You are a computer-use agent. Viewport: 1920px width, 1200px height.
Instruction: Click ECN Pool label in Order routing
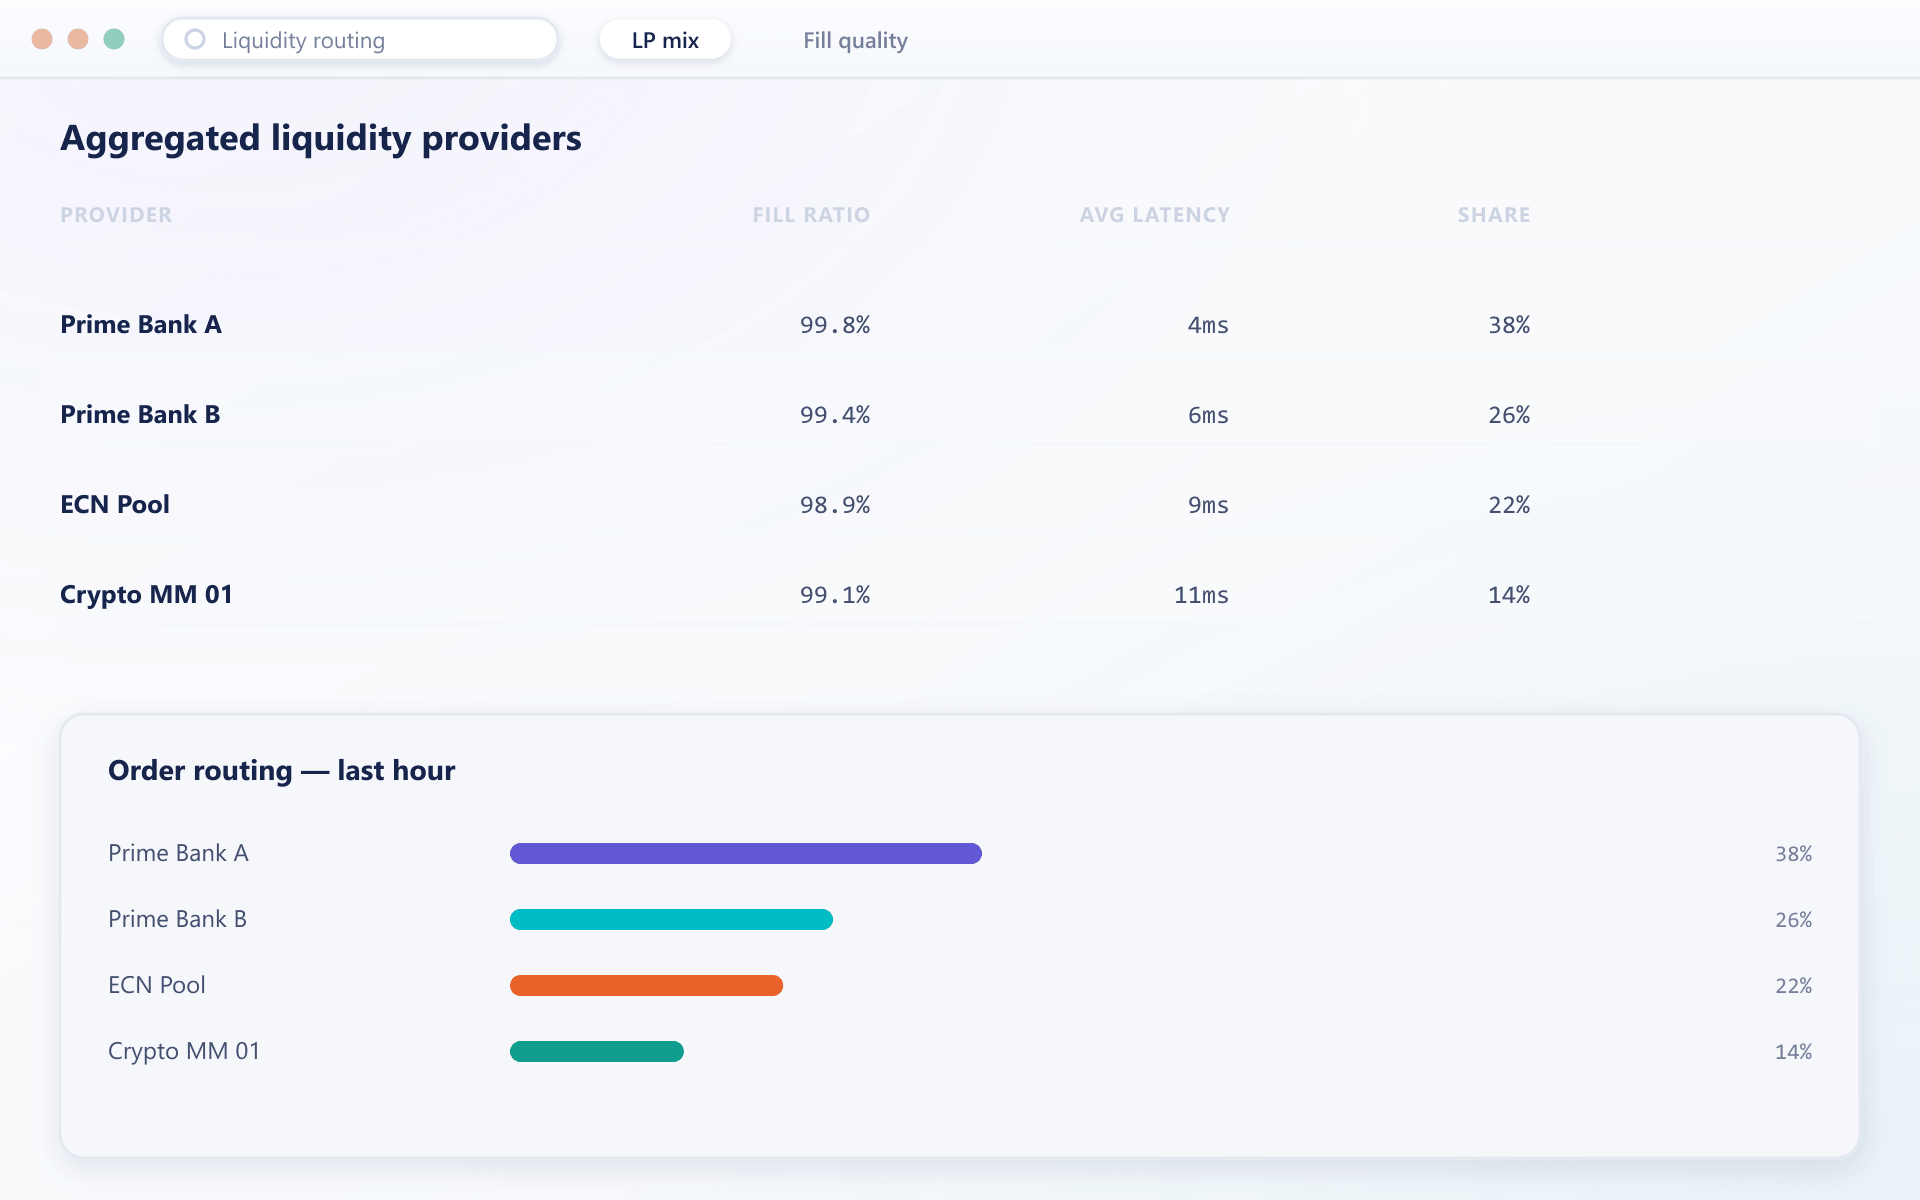(x=157, y=985)
